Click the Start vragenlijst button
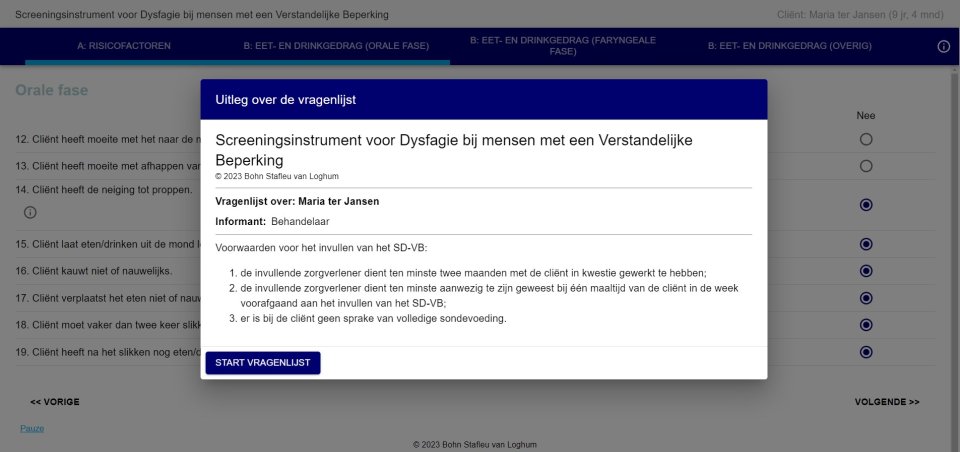 (263, 363)
